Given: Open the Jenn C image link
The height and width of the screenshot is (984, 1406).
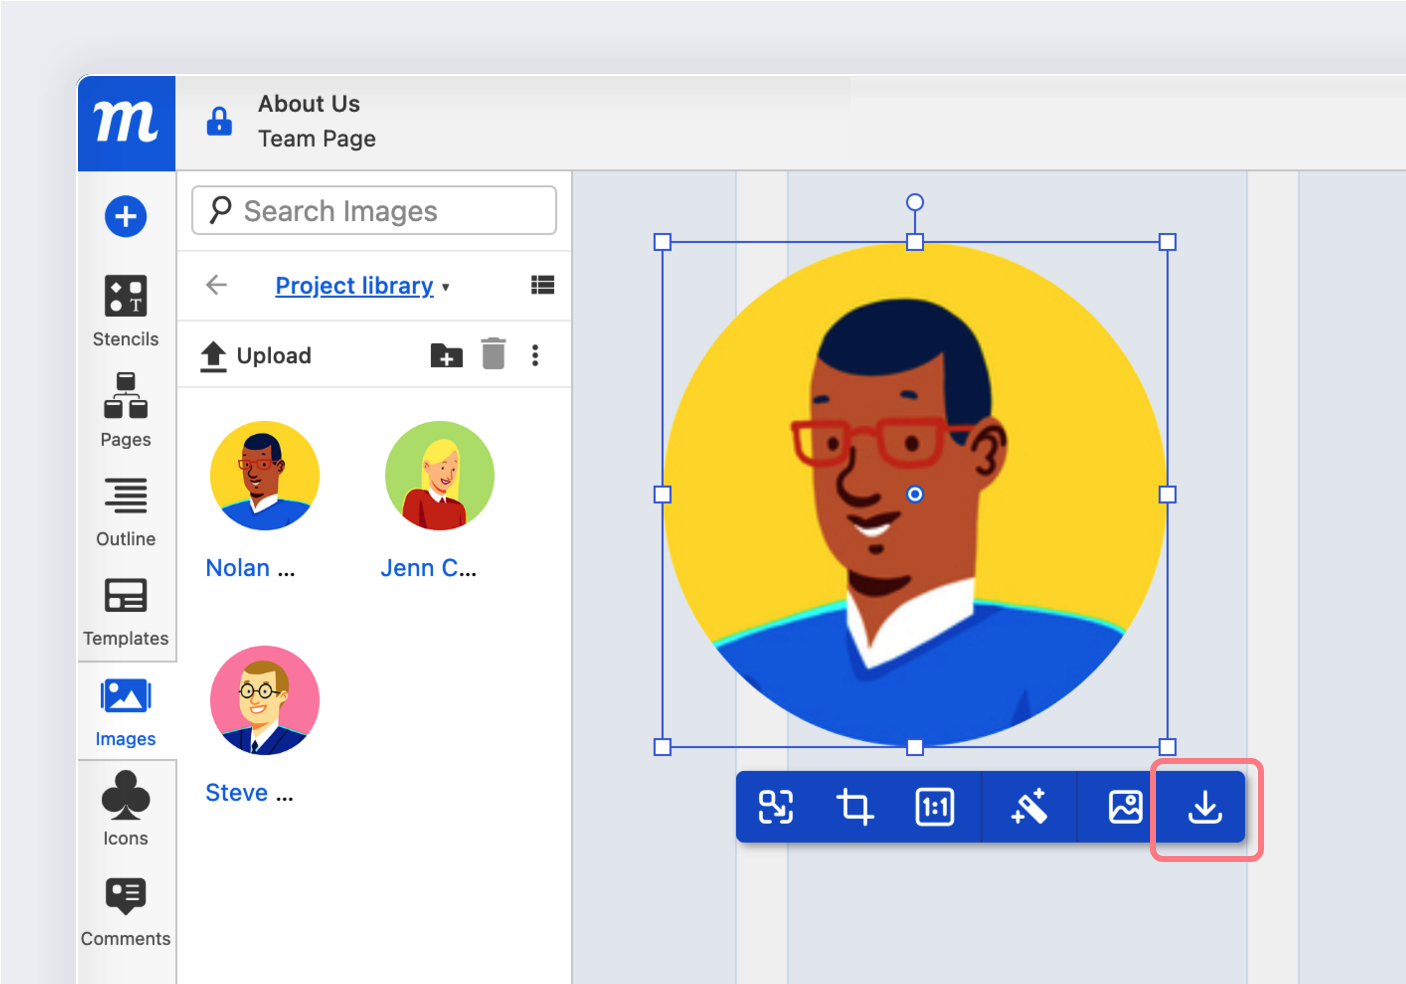Looking at the screenshot, I should click(x=428, y=567).
